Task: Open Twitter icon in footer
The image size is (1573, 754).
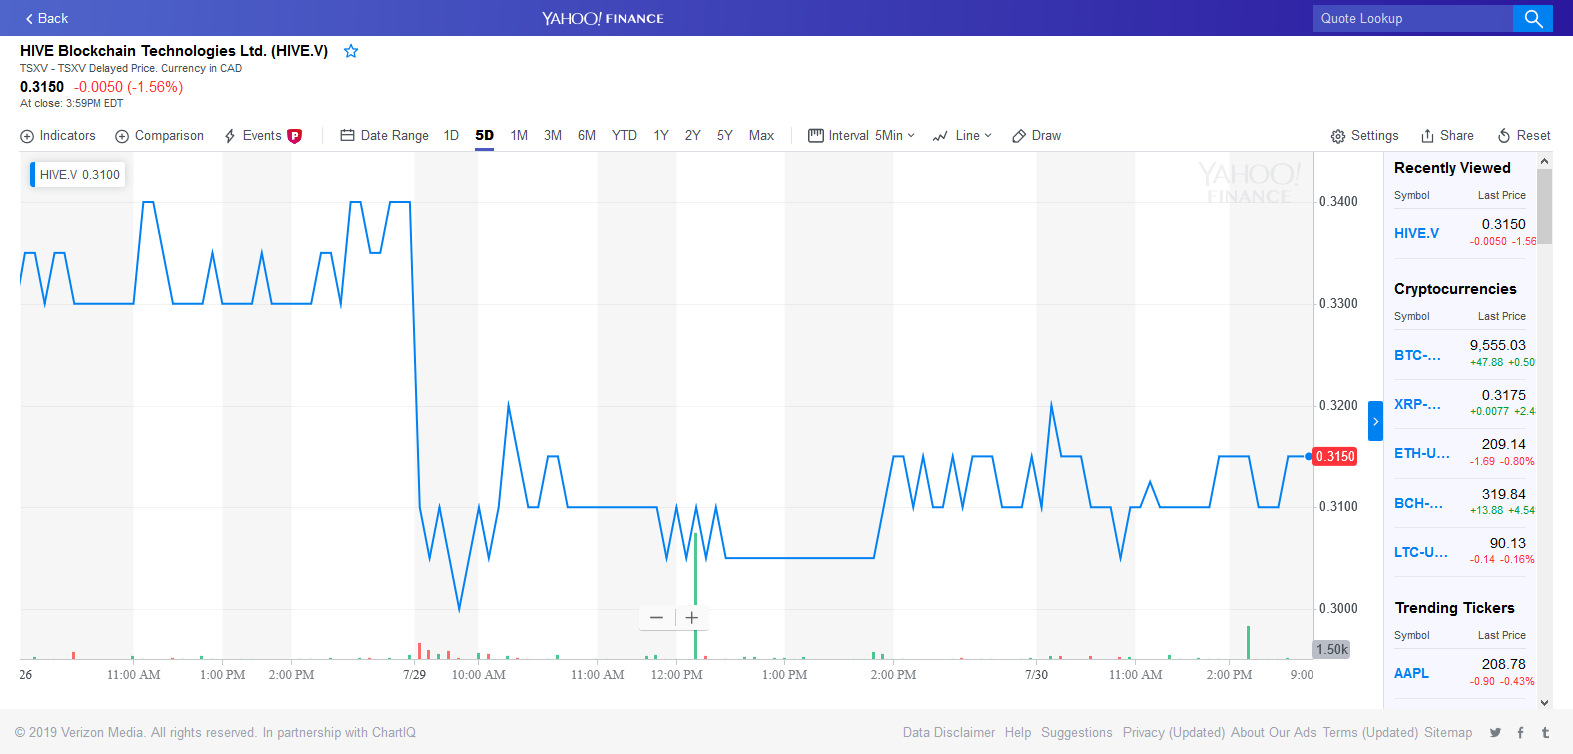Action: click(1495, 733)
